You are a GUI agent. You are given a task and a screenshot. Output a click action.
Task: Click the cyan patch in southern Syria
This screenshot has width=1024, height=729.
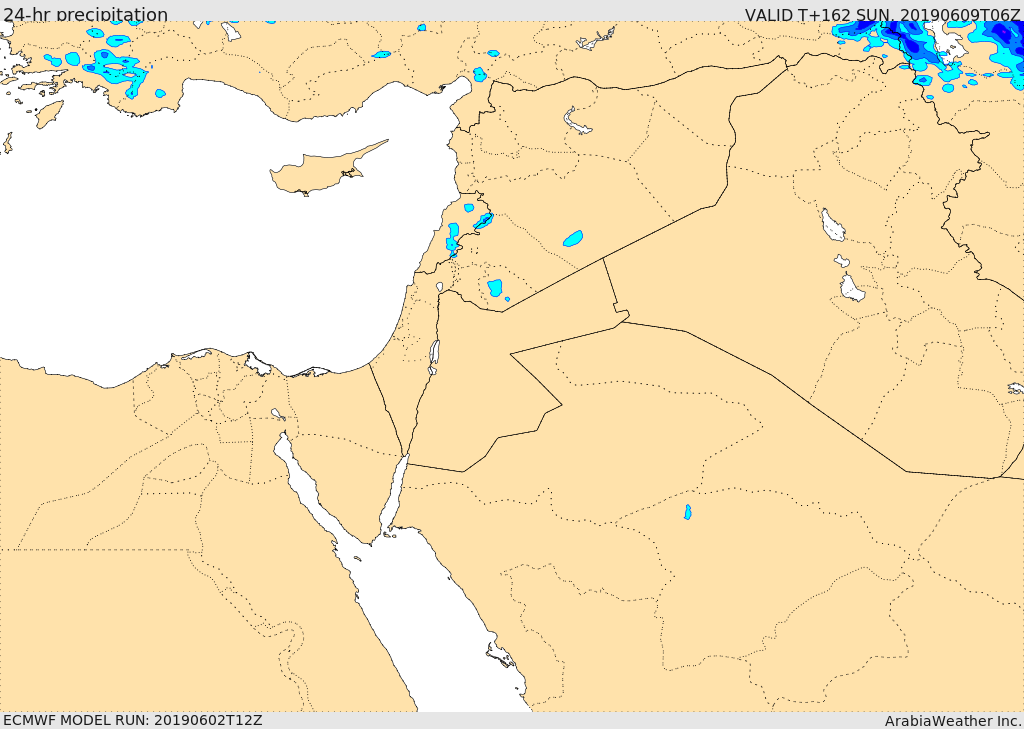[495, 287]
